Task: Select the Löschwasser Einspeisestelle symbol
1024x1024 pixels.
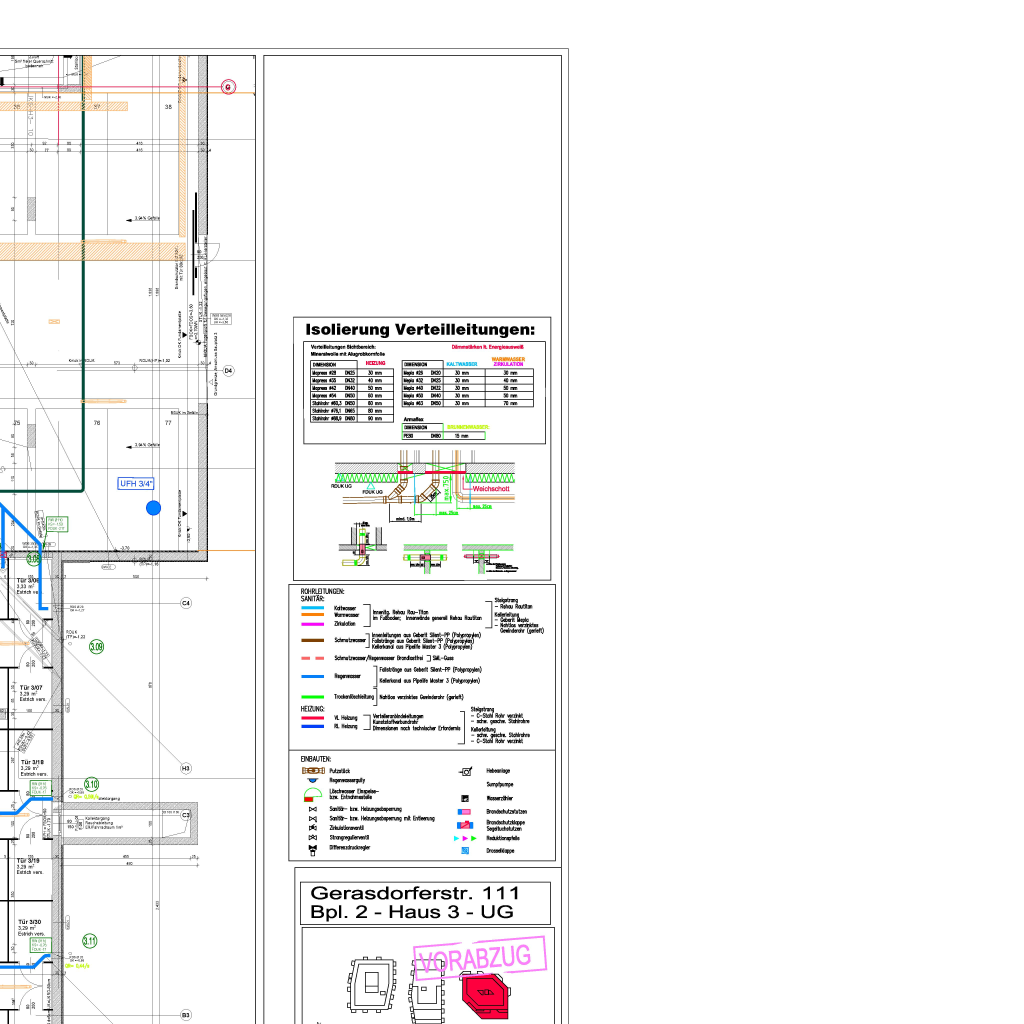Action: click(x=314, y=795)
